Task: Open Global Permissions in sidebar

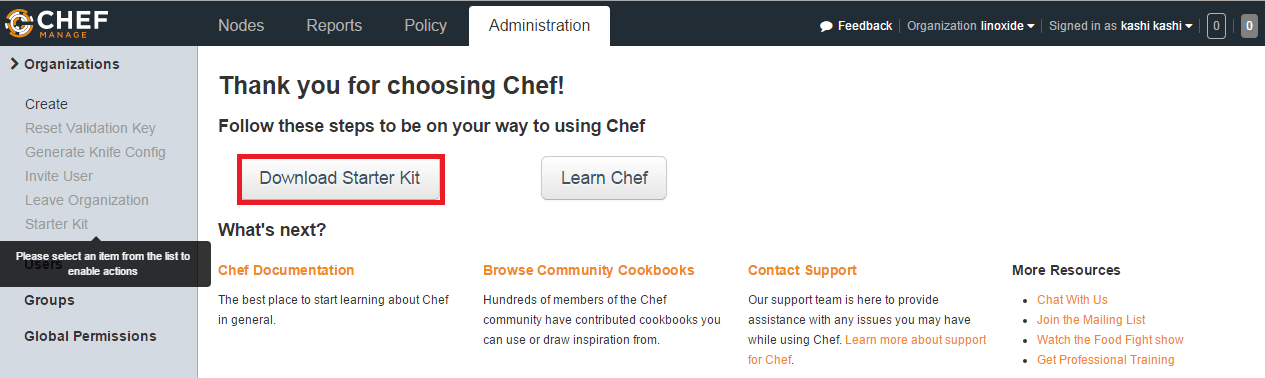Action: point(90,336)
